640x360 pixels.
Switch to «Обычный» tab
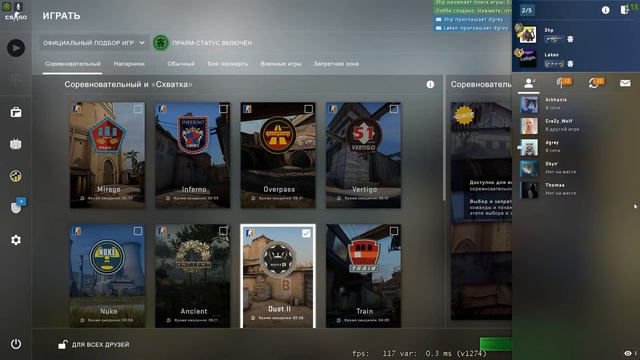click(181, 64)
